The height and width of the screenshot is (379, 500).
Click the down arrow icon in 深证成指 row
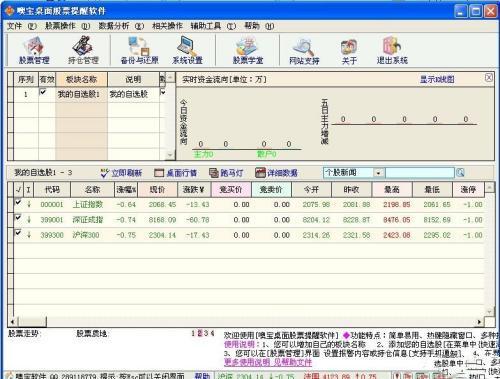click(29, 219)
